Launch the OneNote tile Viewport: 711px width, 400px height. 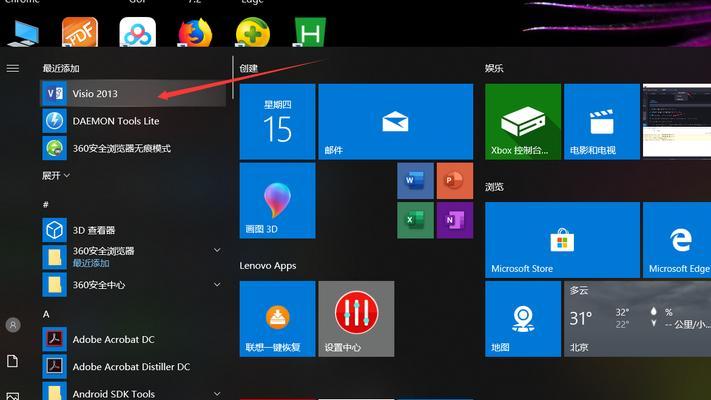click(455, 220)
